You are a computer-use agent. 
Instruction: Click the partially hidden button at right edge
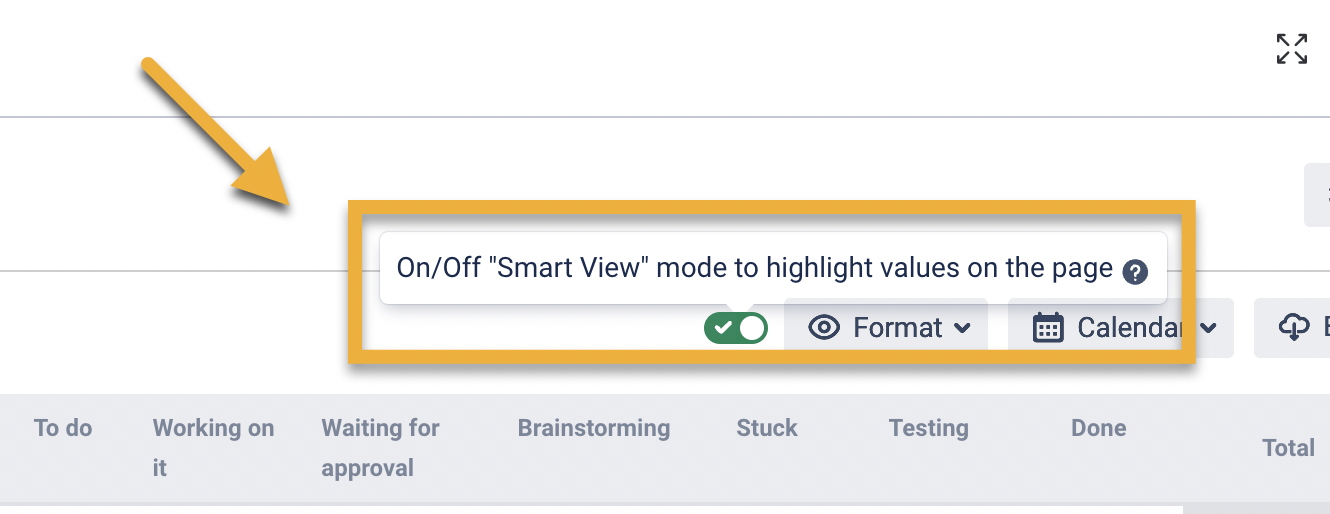pos(1318,195)
